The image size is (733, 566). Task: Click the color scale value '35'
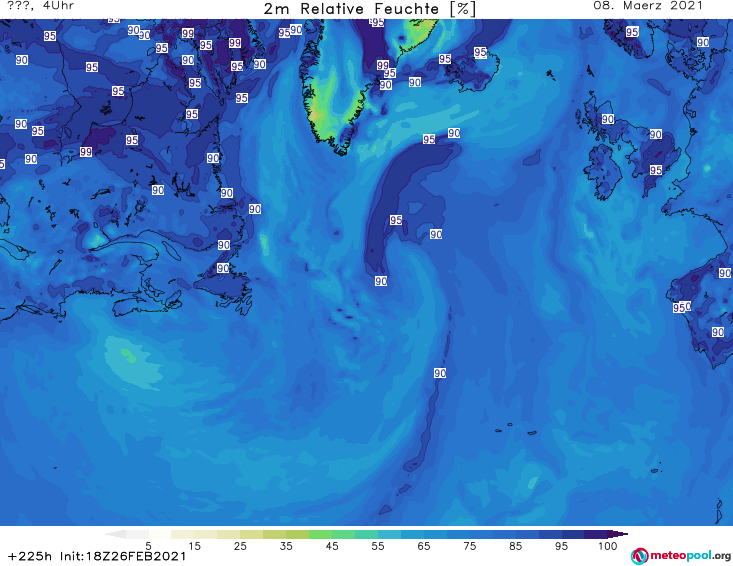coord(286,546)
